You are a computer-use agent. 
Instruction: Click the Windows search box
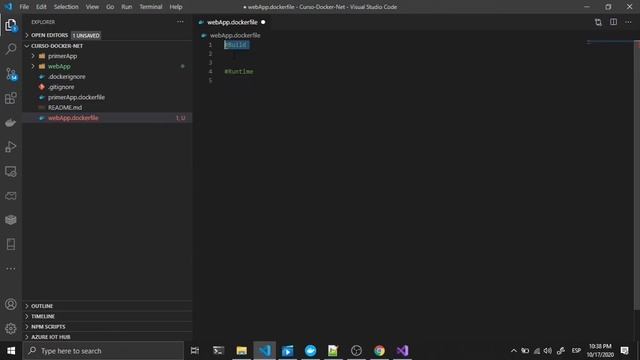click(103, 351)
